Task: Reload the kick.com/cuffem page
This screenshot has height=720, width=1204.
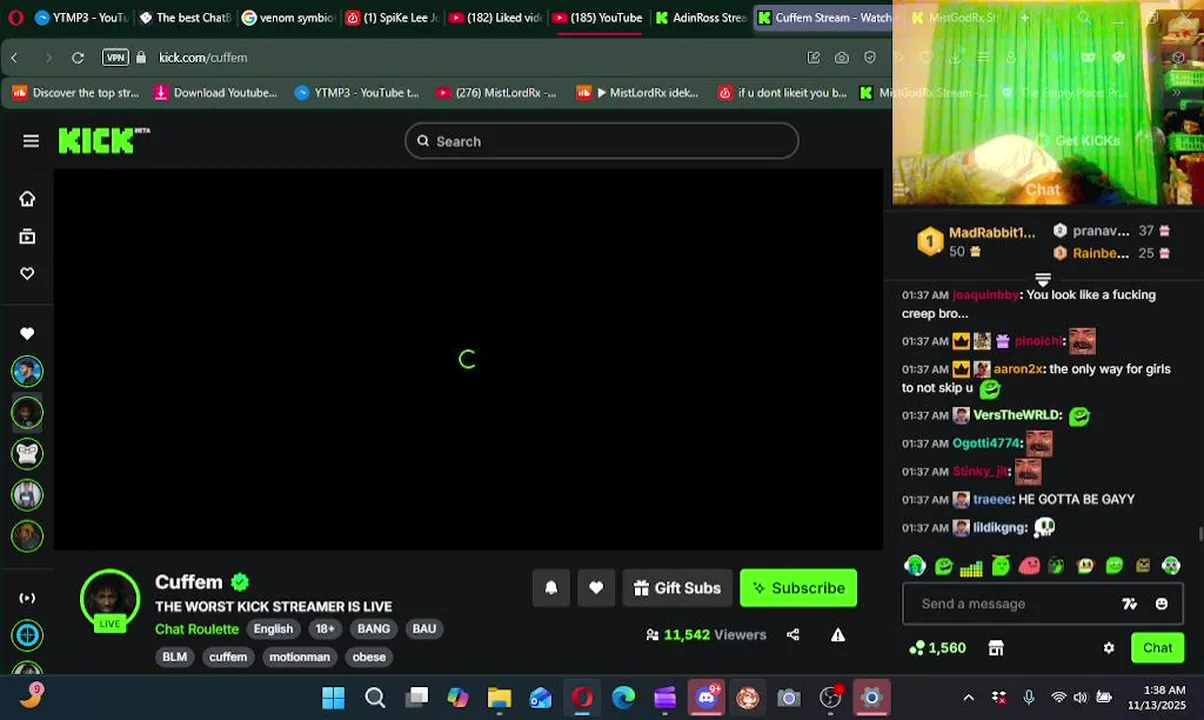Action: tap(78, 57)
